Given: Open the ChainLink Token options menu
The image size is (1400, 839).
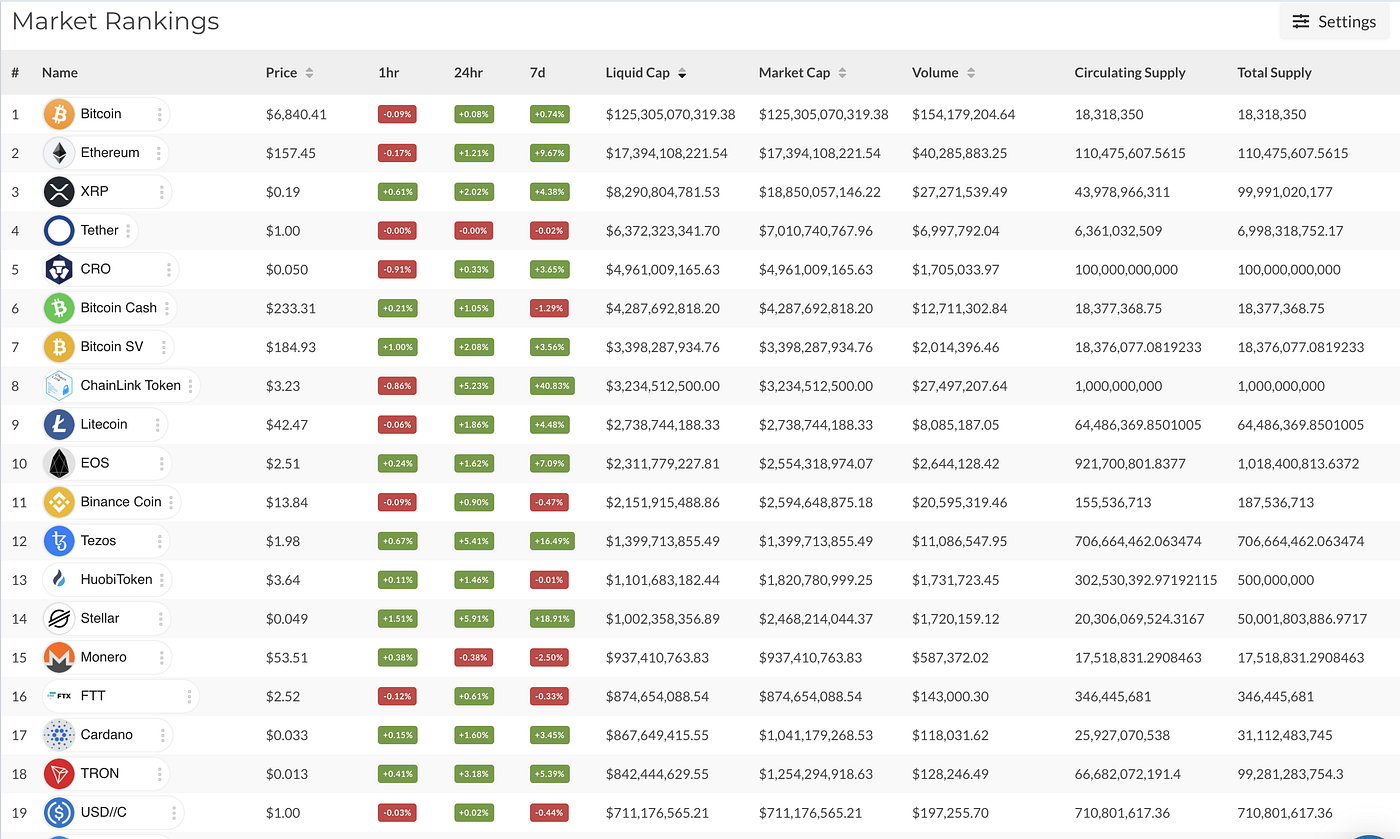Looking at the screenshot, I should tap(190, 386).
